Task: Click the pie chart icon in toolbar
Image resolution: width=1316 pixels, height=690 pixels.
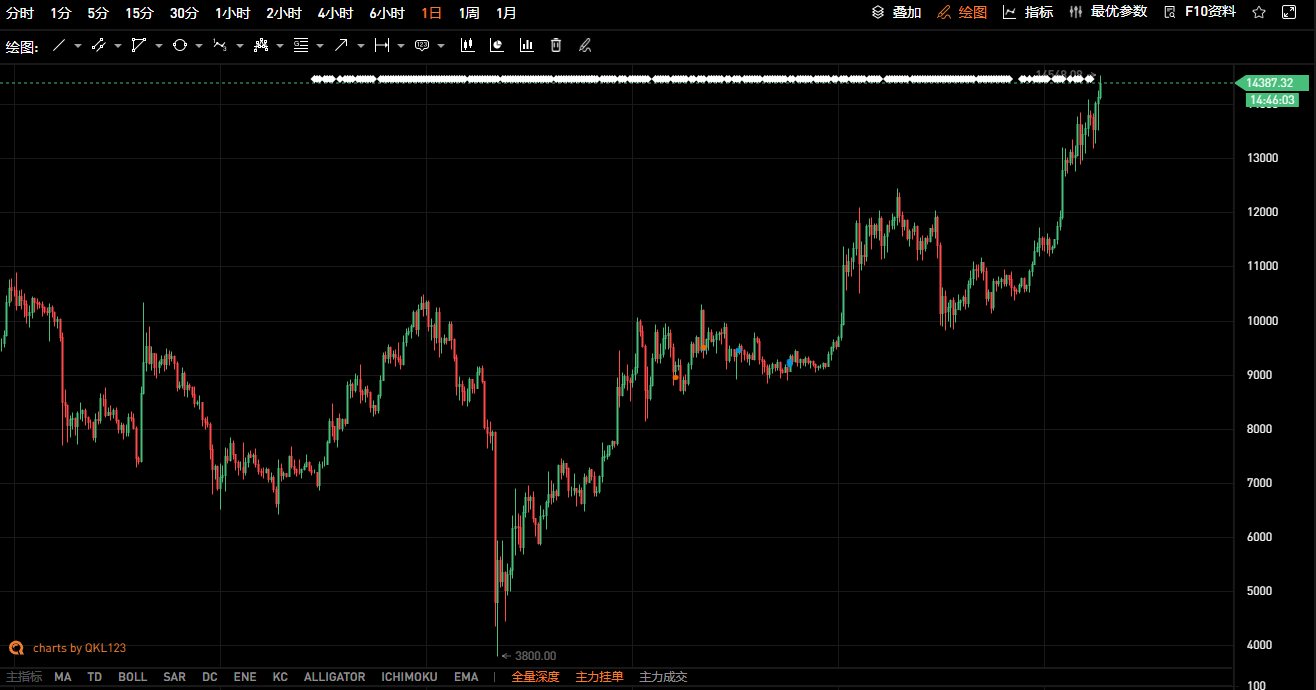Action: click(x=497, y=45)
